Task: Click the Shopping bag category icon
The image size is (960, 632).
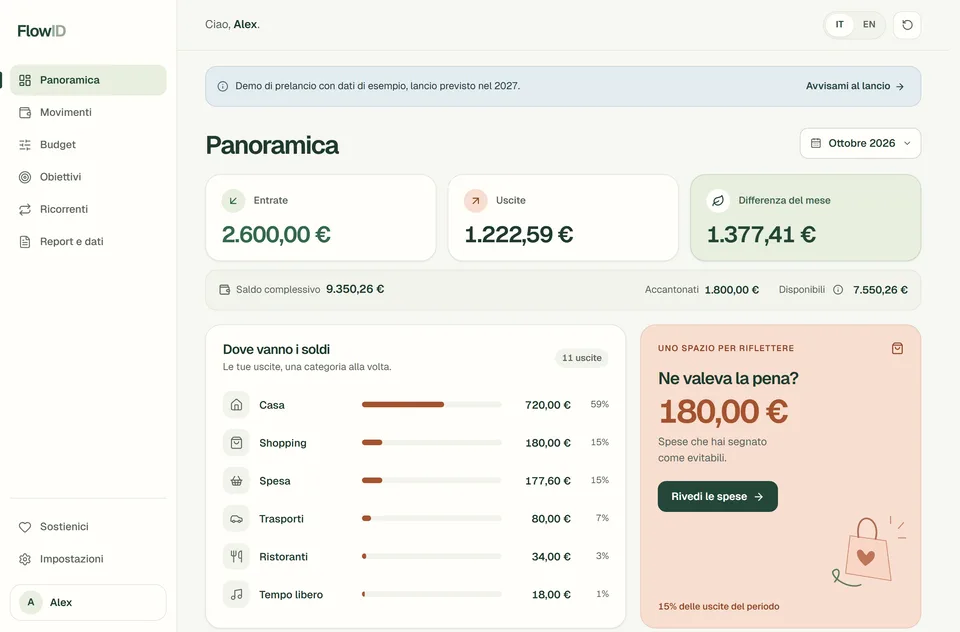Action: click(x=236, y=443)
